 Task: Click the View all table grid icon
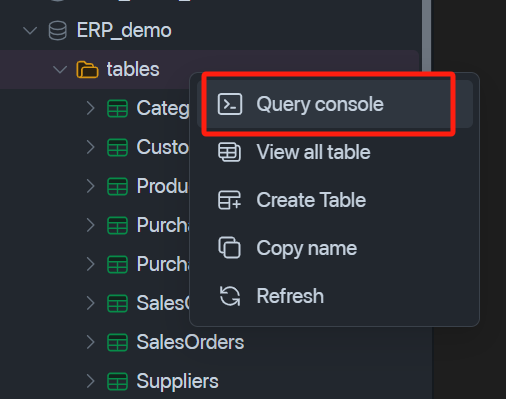(230, 152)
